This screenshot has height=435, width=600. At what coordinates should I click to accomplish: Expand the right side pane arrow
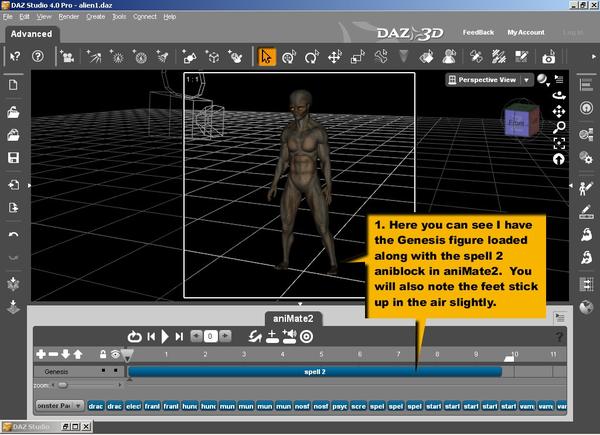coord(571,186)
